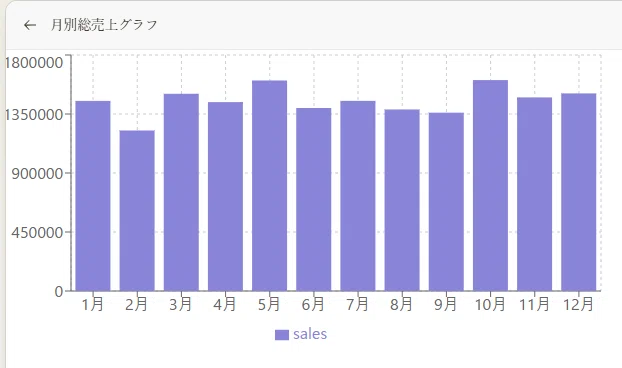Viewport: 622px width, 368px height.
Task: Select the 12月 sales bar
Action: pyautogui.click(x=579, y=192)
